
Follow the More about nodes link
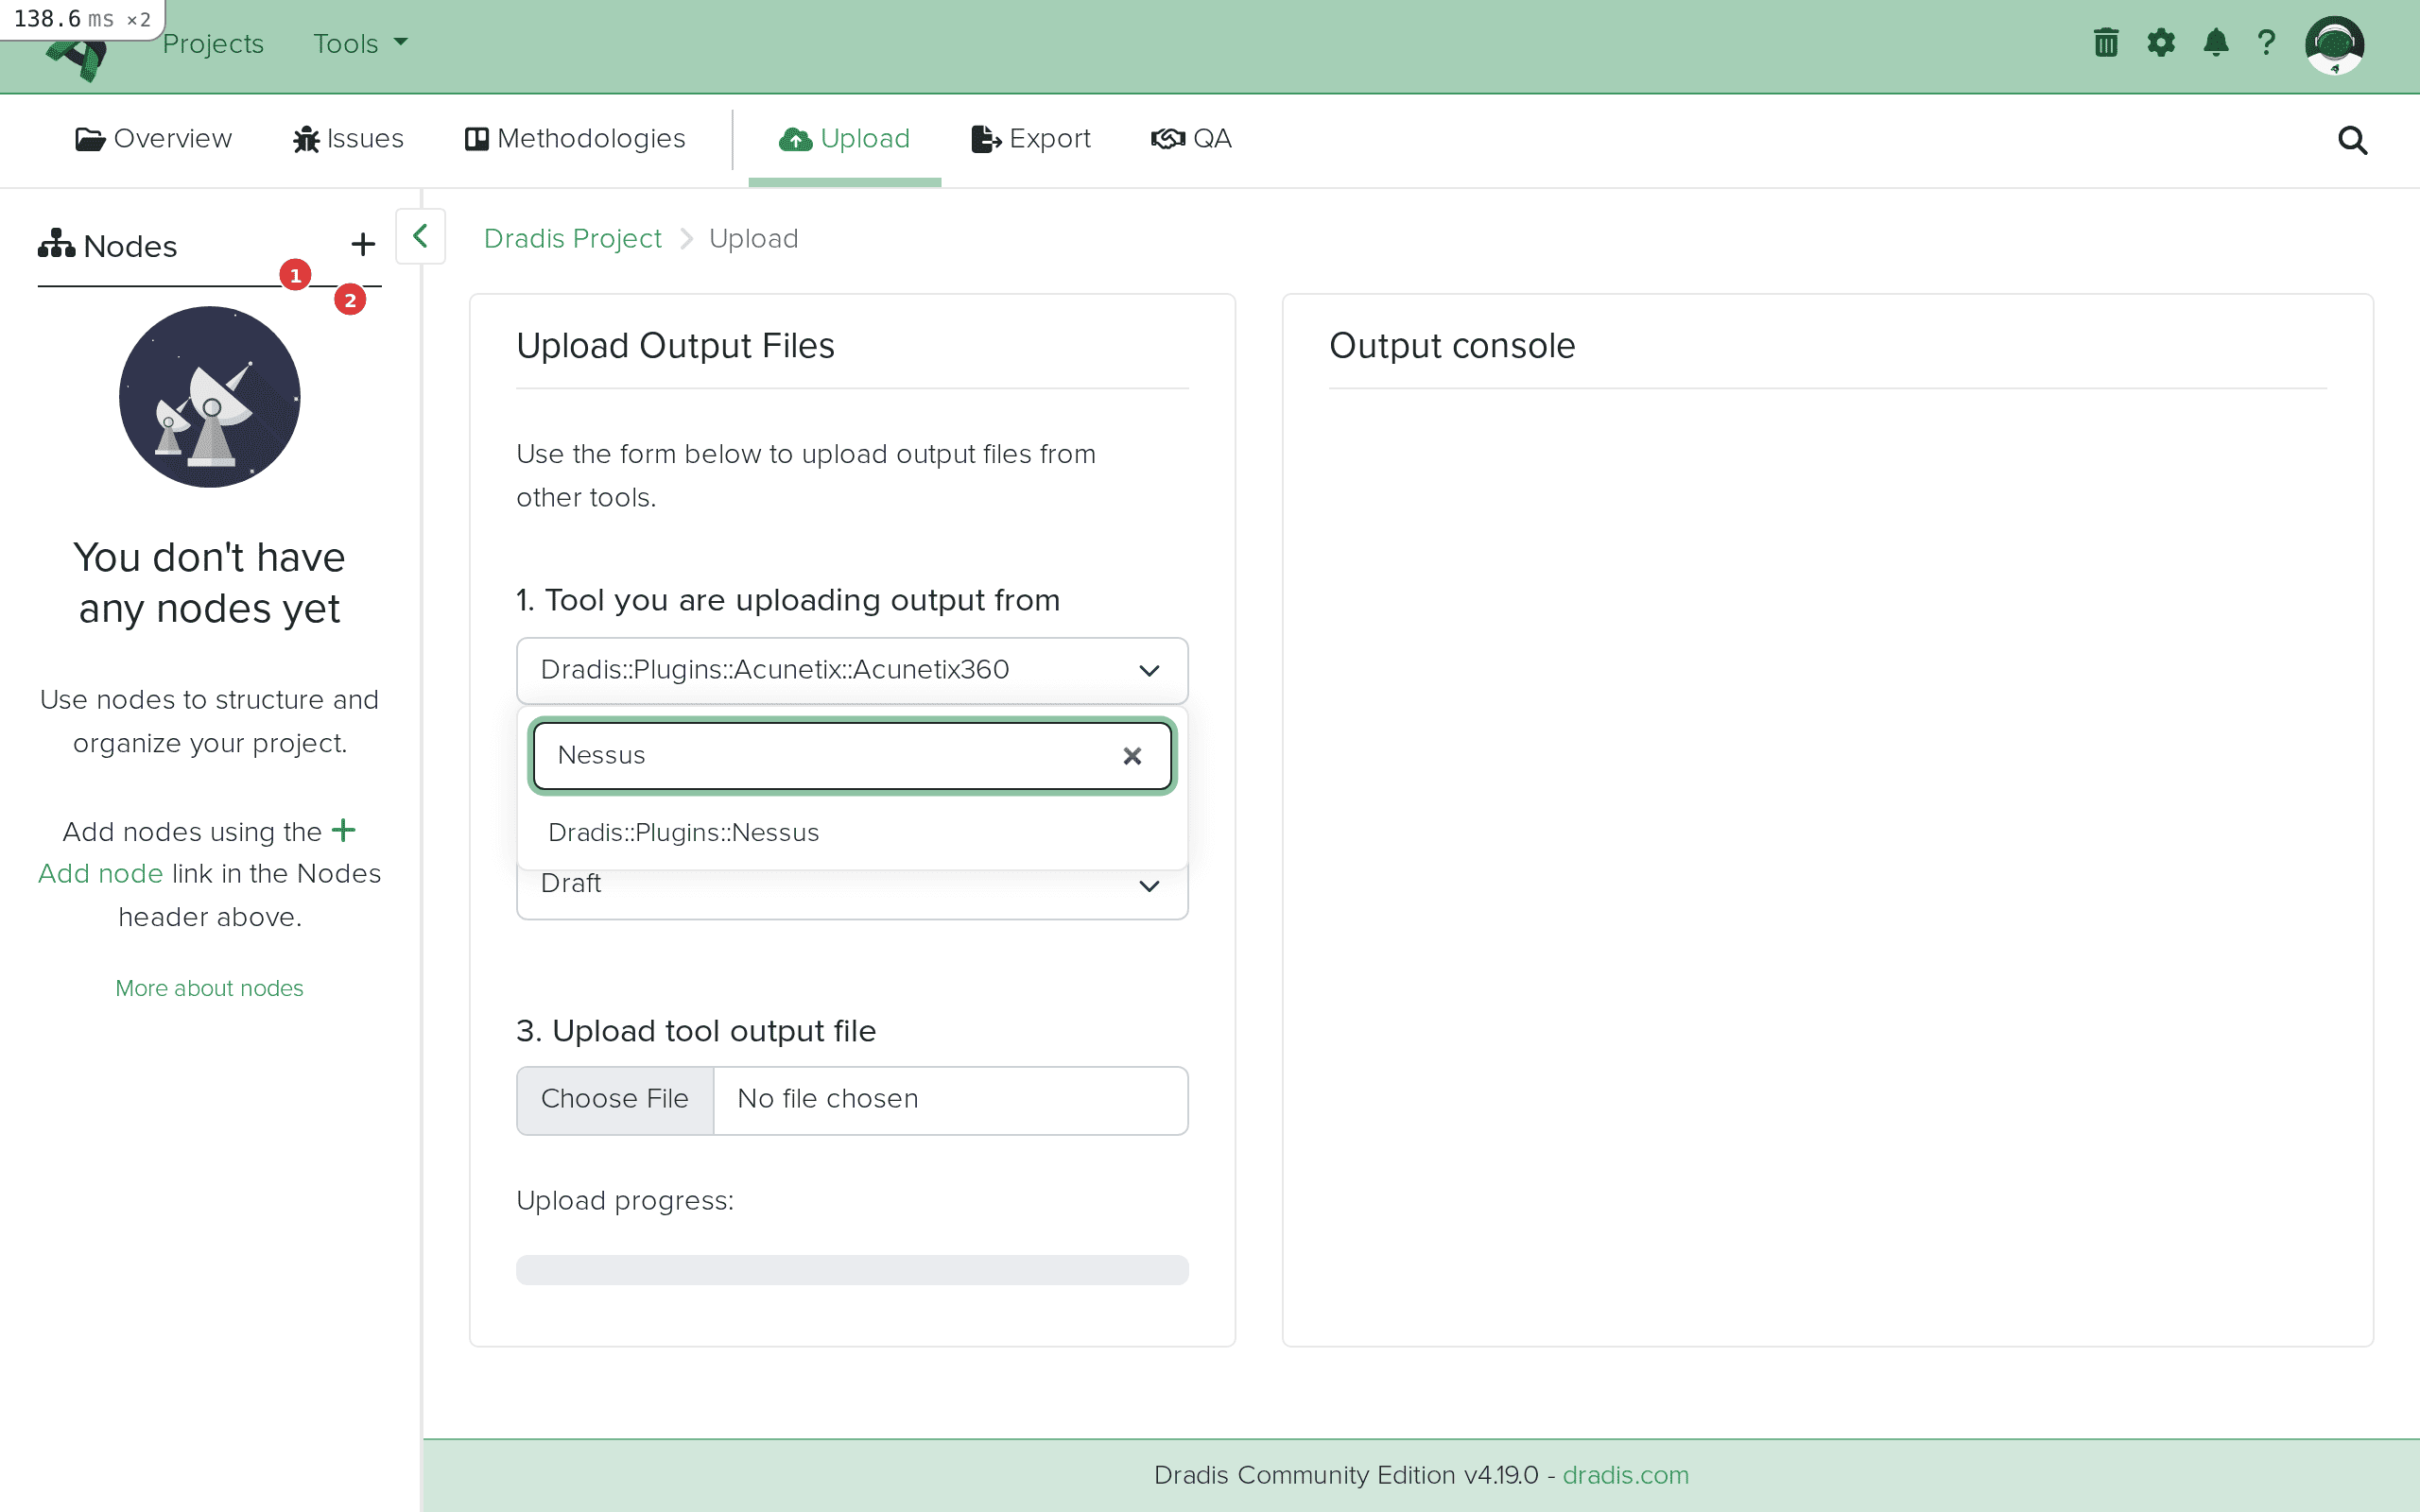[209, 988]
